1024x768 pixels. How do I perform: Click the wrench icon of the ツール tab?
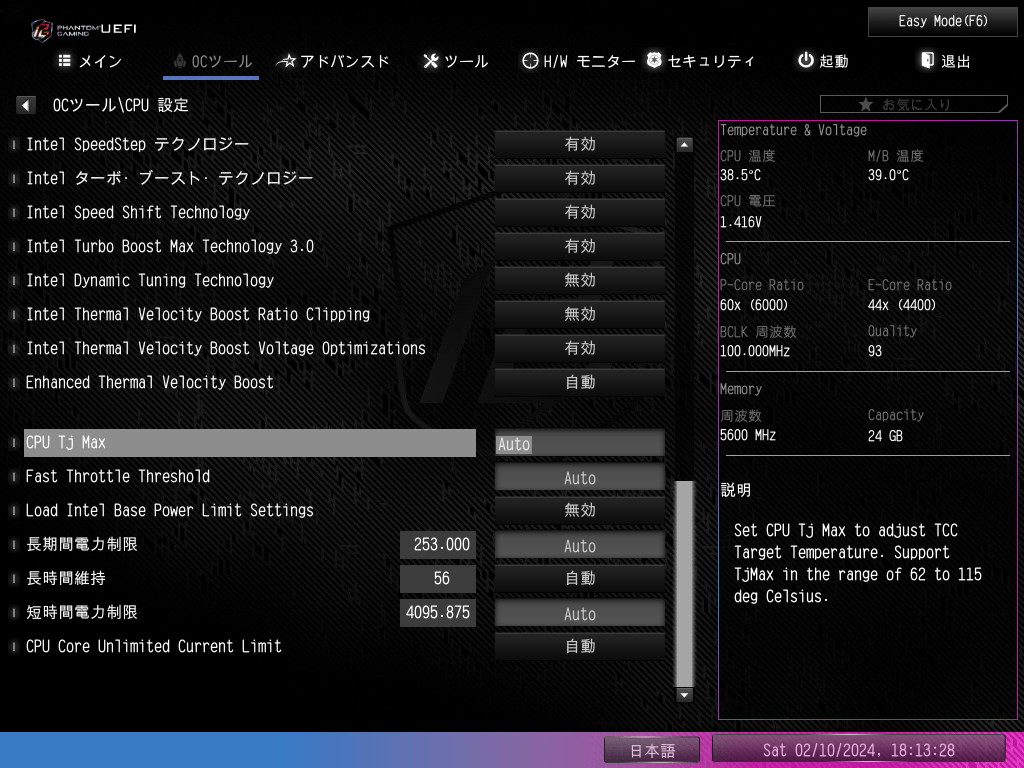[430, 61]
